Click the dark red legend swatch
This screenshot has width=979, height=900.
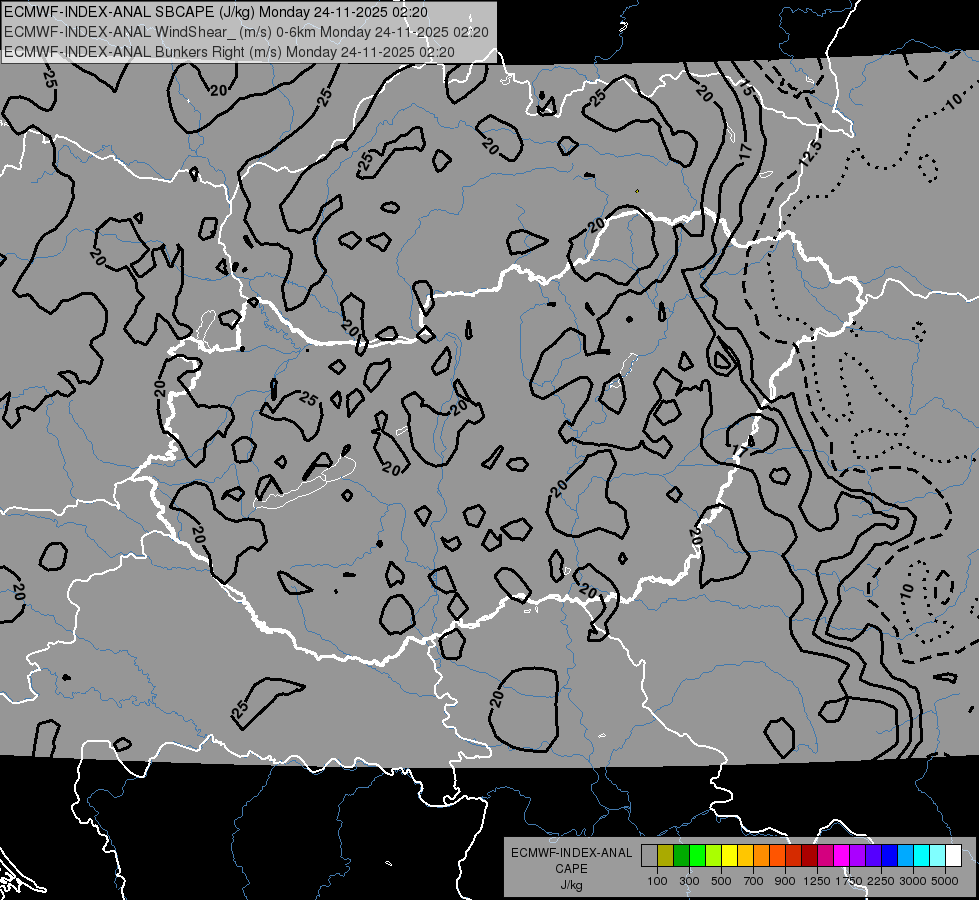tap(810, 855)
